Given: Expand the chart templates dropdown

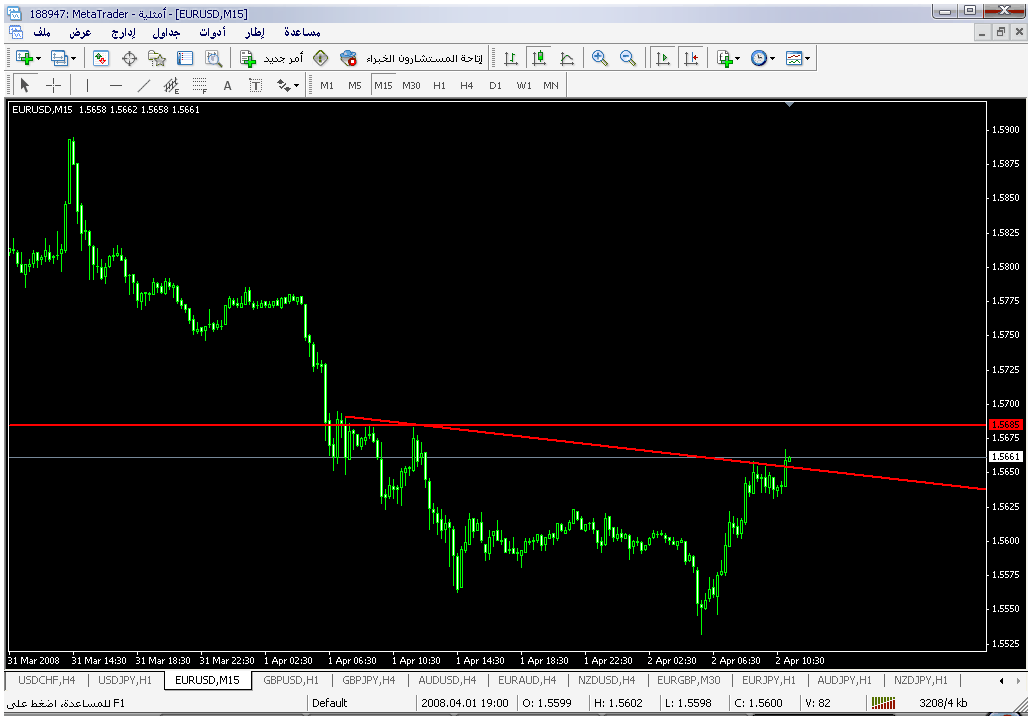Looking at the screenshot, I should click(x=808, y=59).
